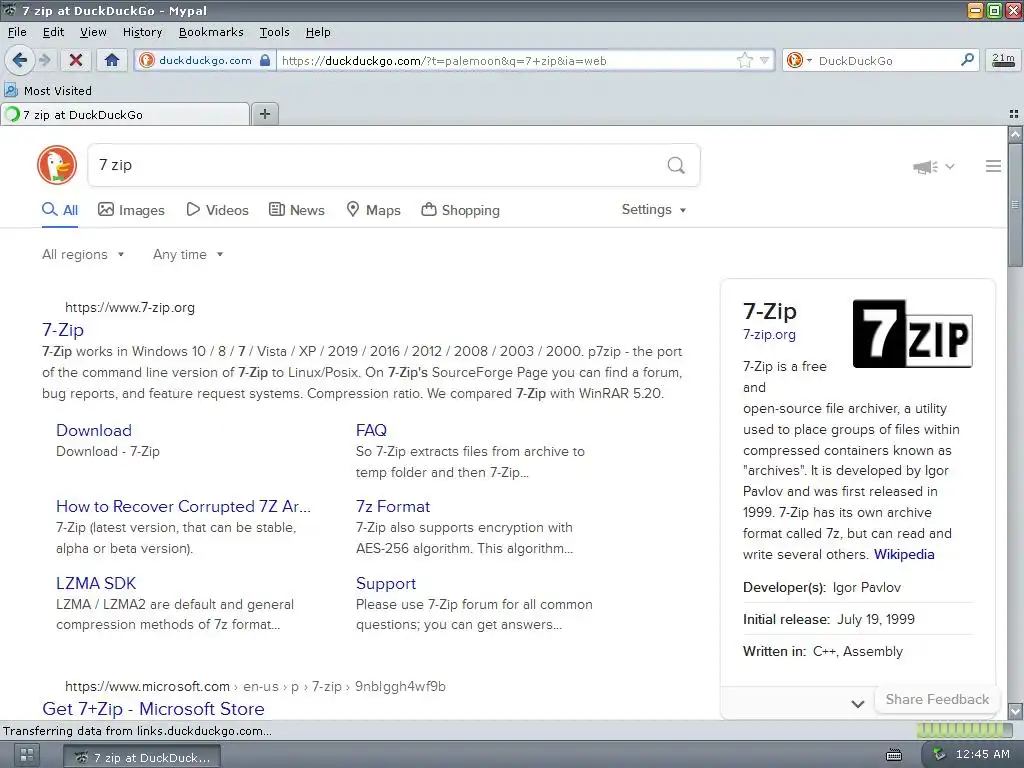Click the browser Back arrow button
This screenshot has height=768, width=1024.
pos(19,60)
